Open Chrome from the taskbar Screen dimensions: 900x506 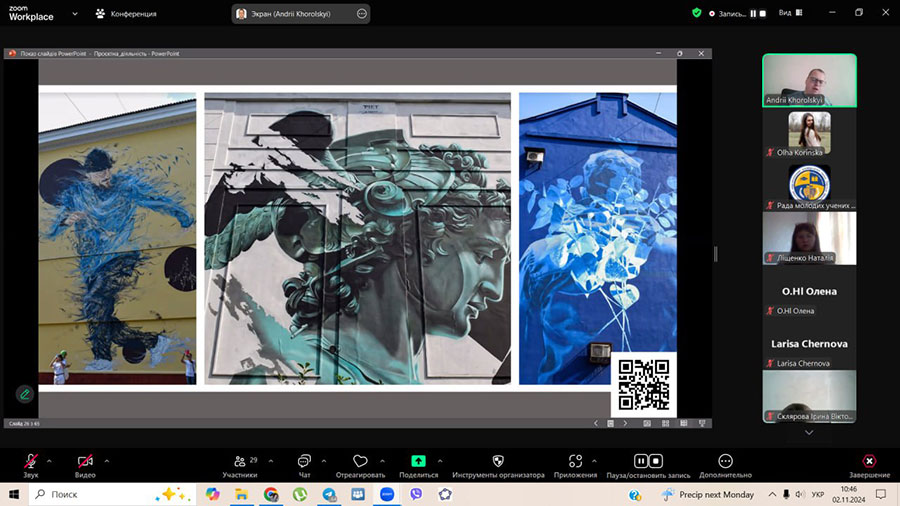pyautogui.click(x=271, y=494)
